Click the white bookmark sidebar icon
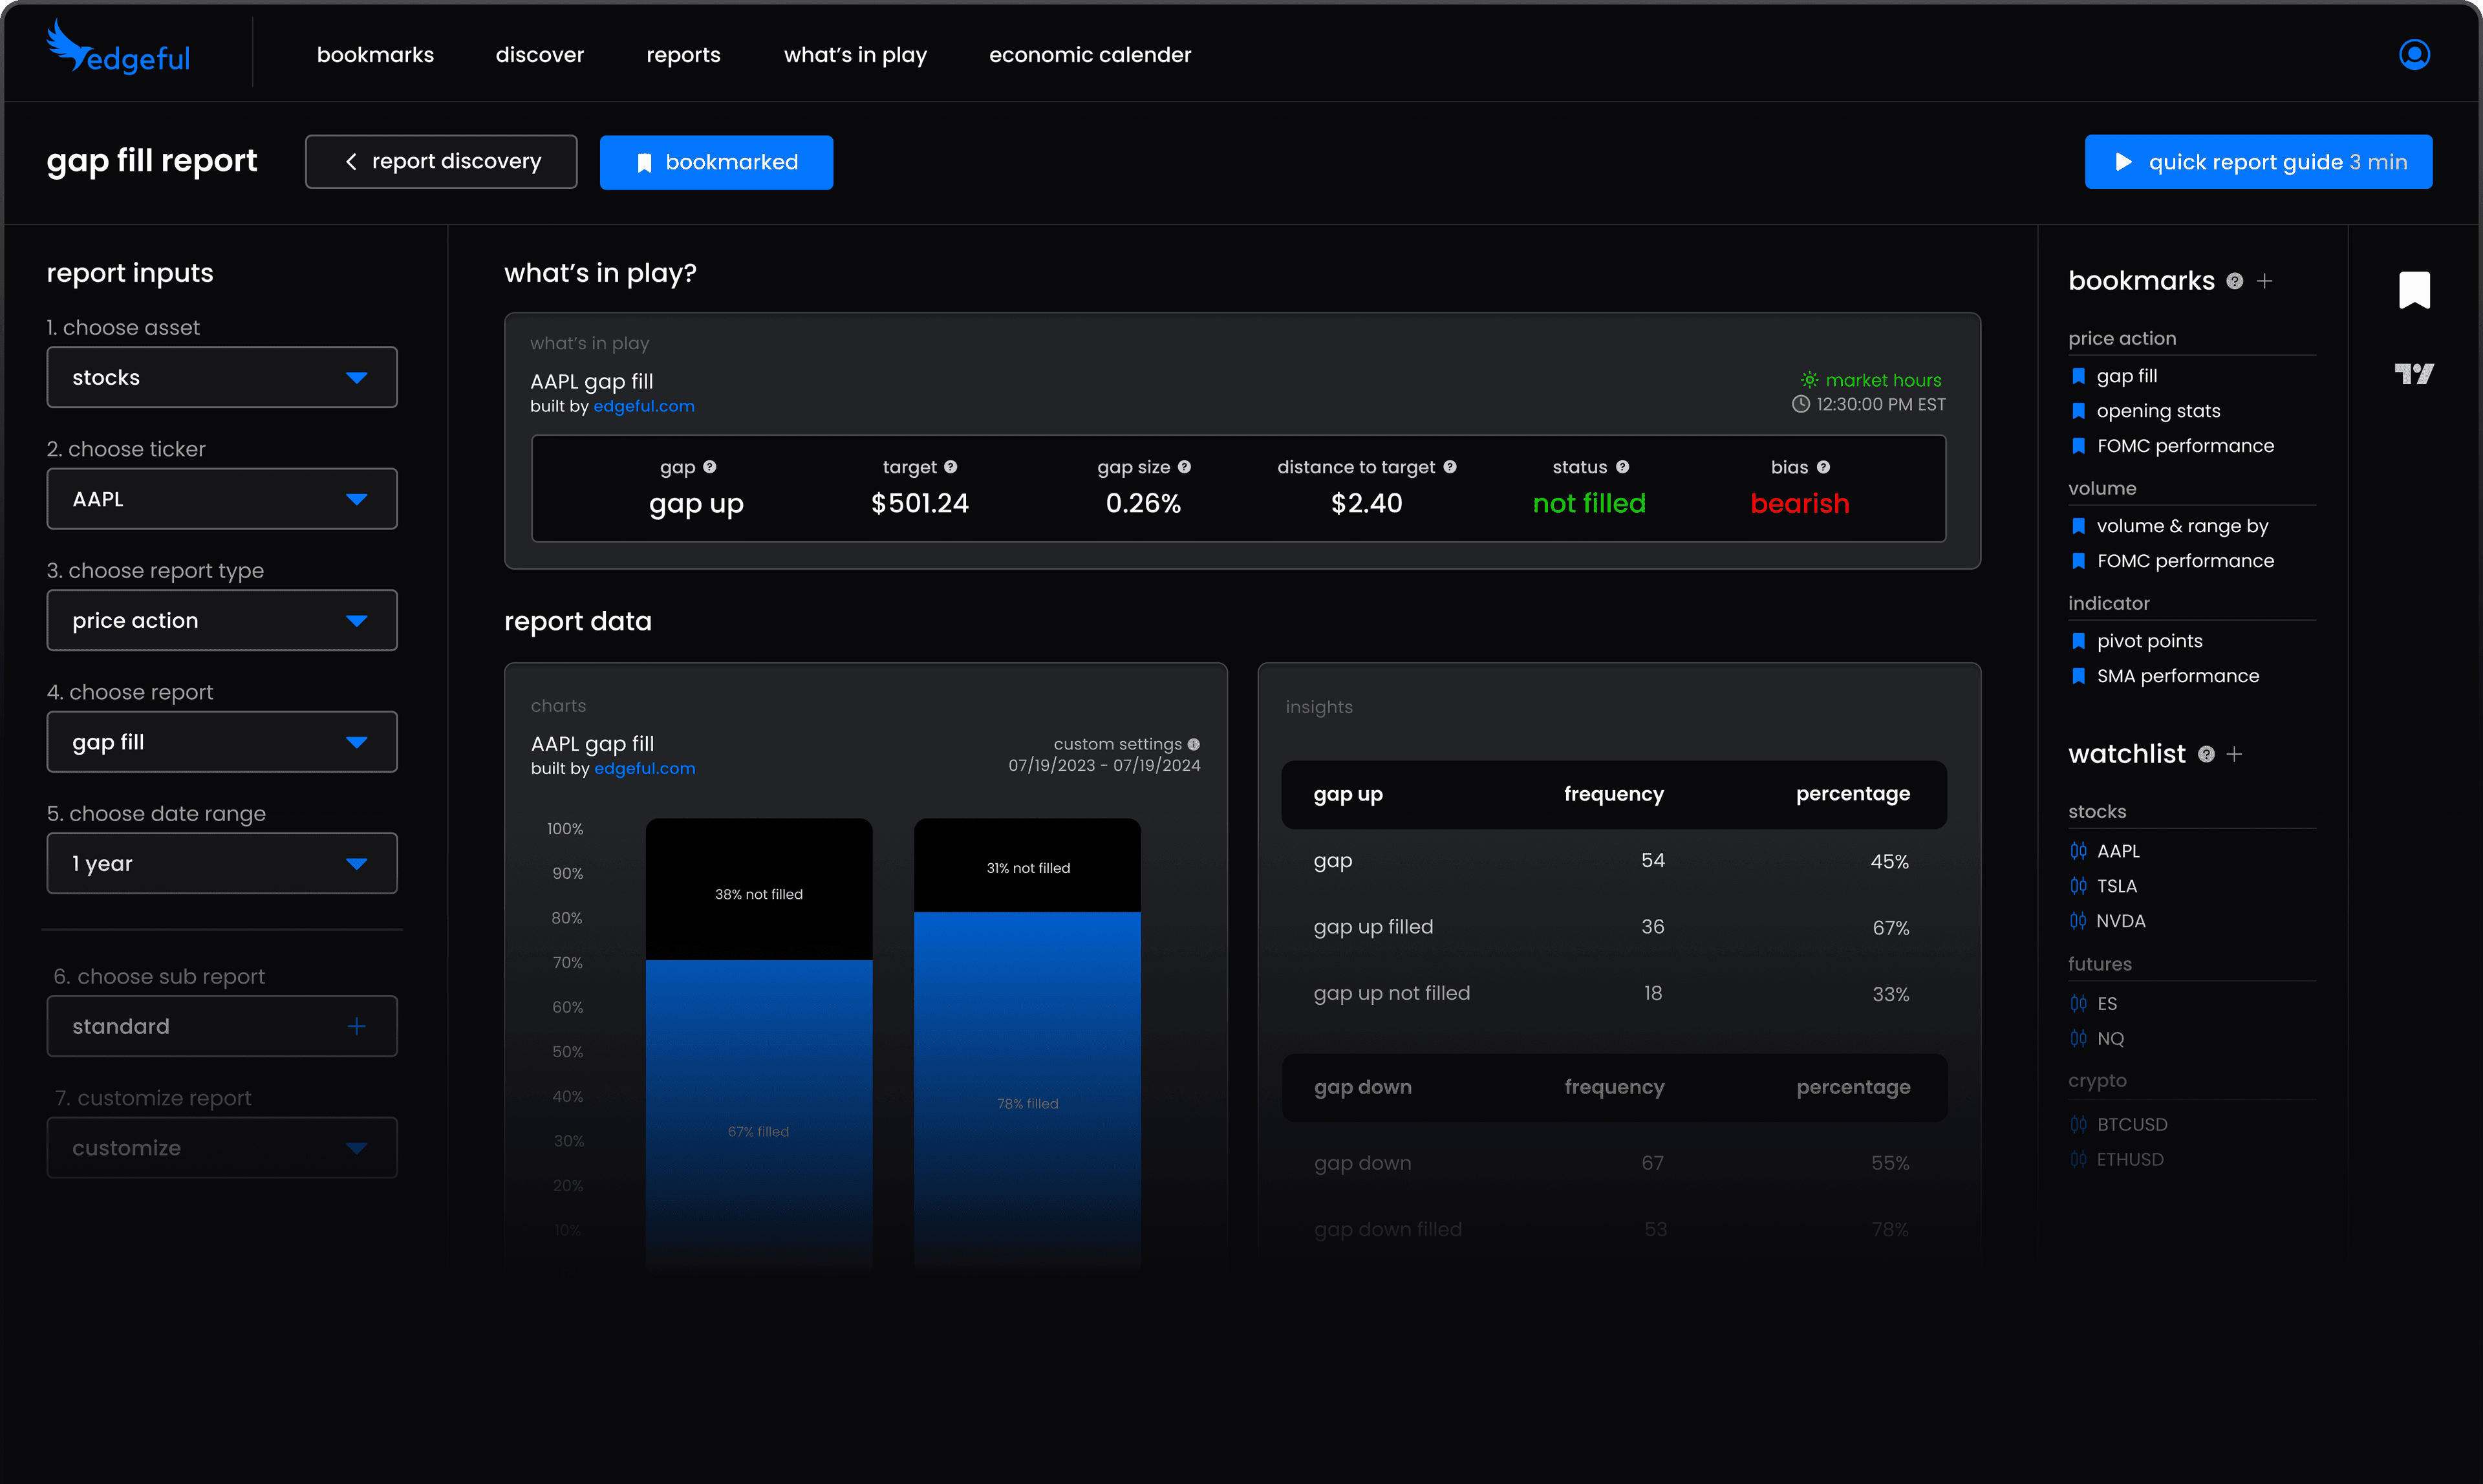 [2414, 290]
